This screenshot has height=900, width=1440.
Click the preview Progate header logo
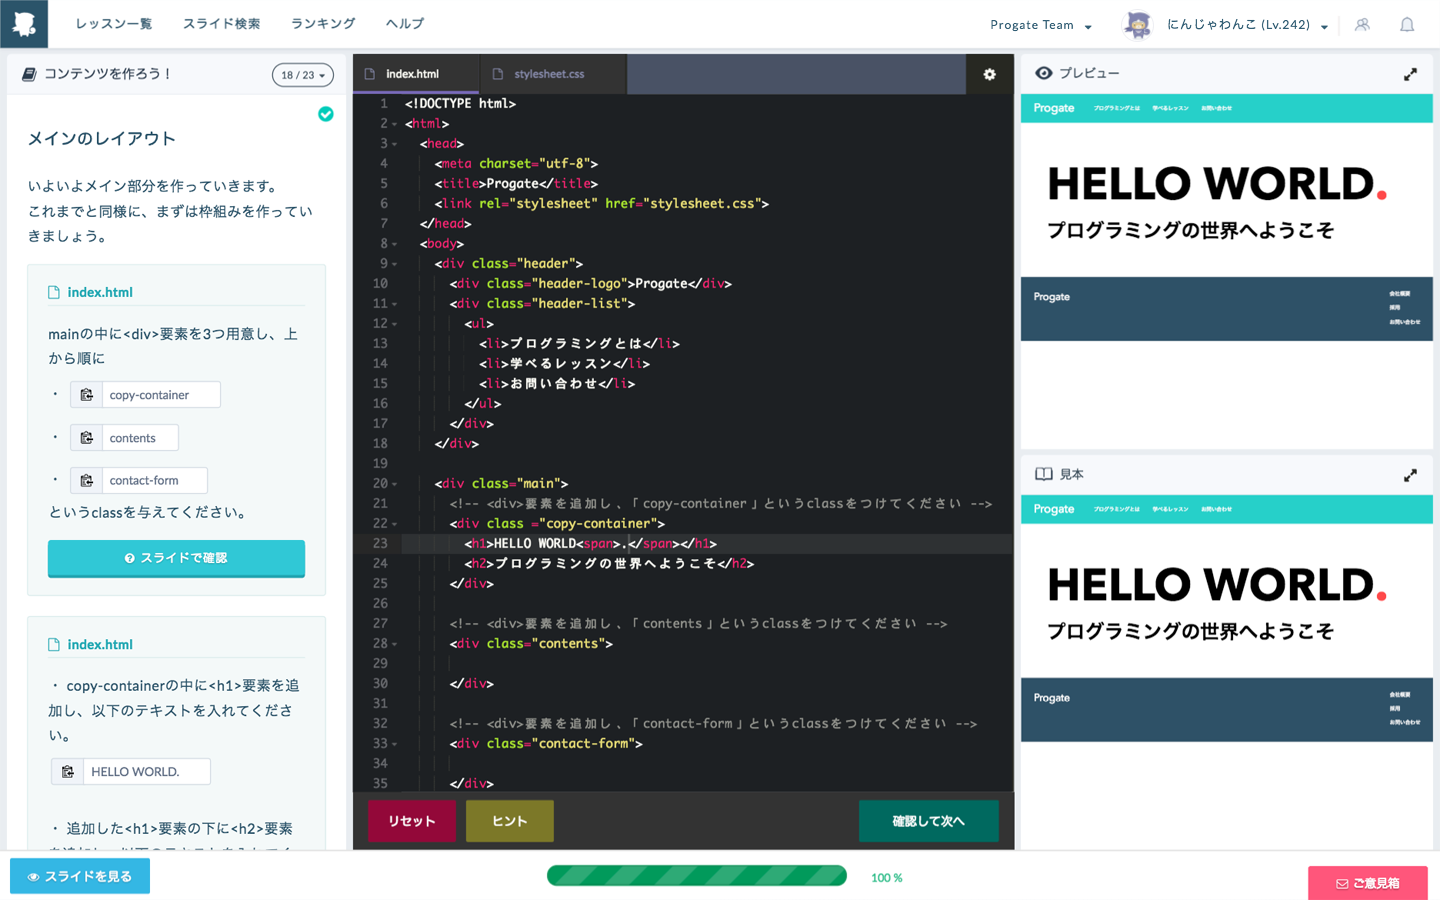pyautogui.click(x=1054, y=108)
